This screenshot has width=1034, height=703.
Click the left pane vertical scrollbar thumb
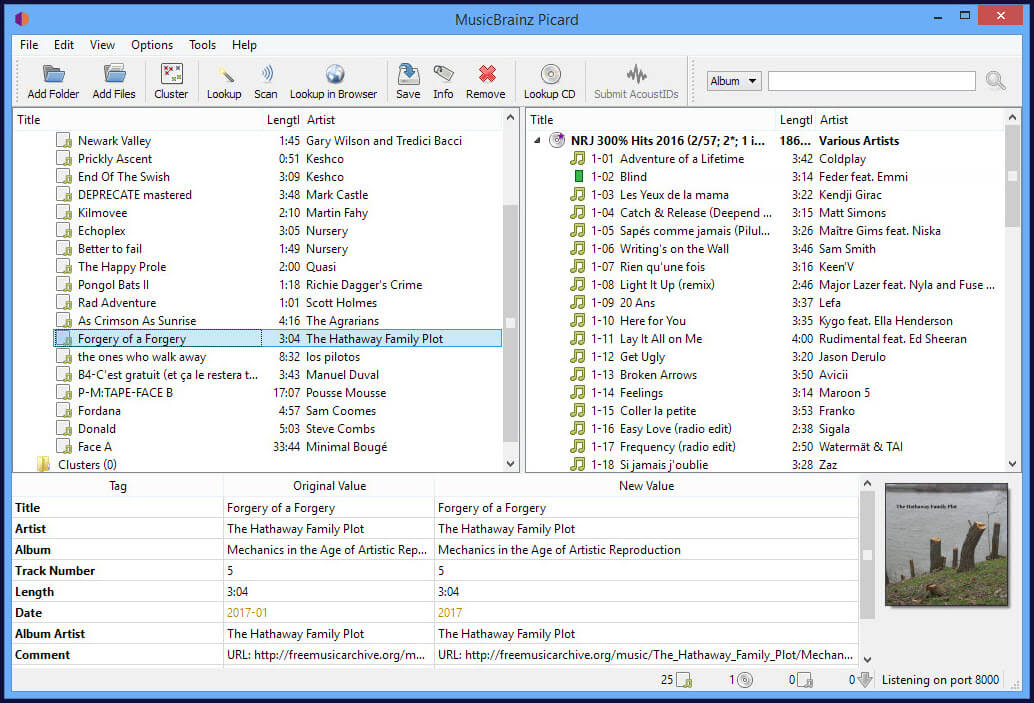pos(510,323)
